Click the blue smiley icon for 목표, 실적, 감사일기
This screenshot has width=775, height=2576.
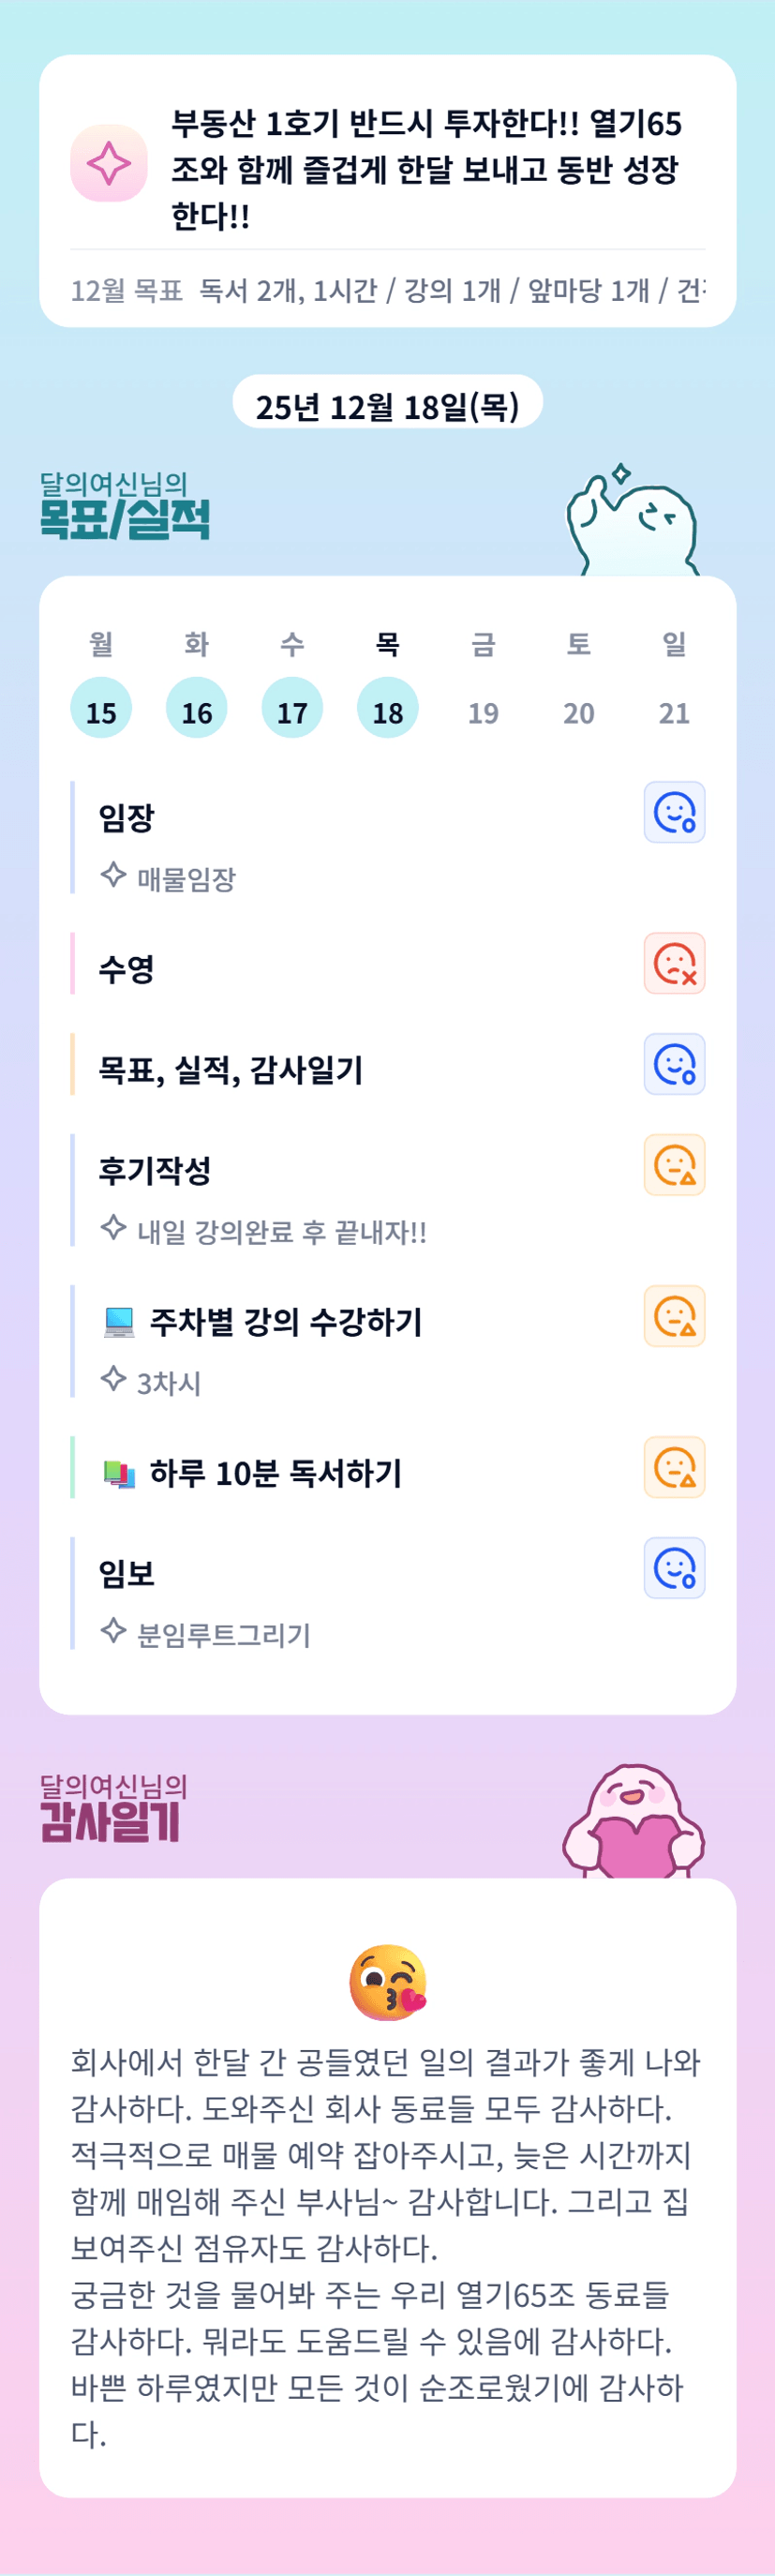674,1064
